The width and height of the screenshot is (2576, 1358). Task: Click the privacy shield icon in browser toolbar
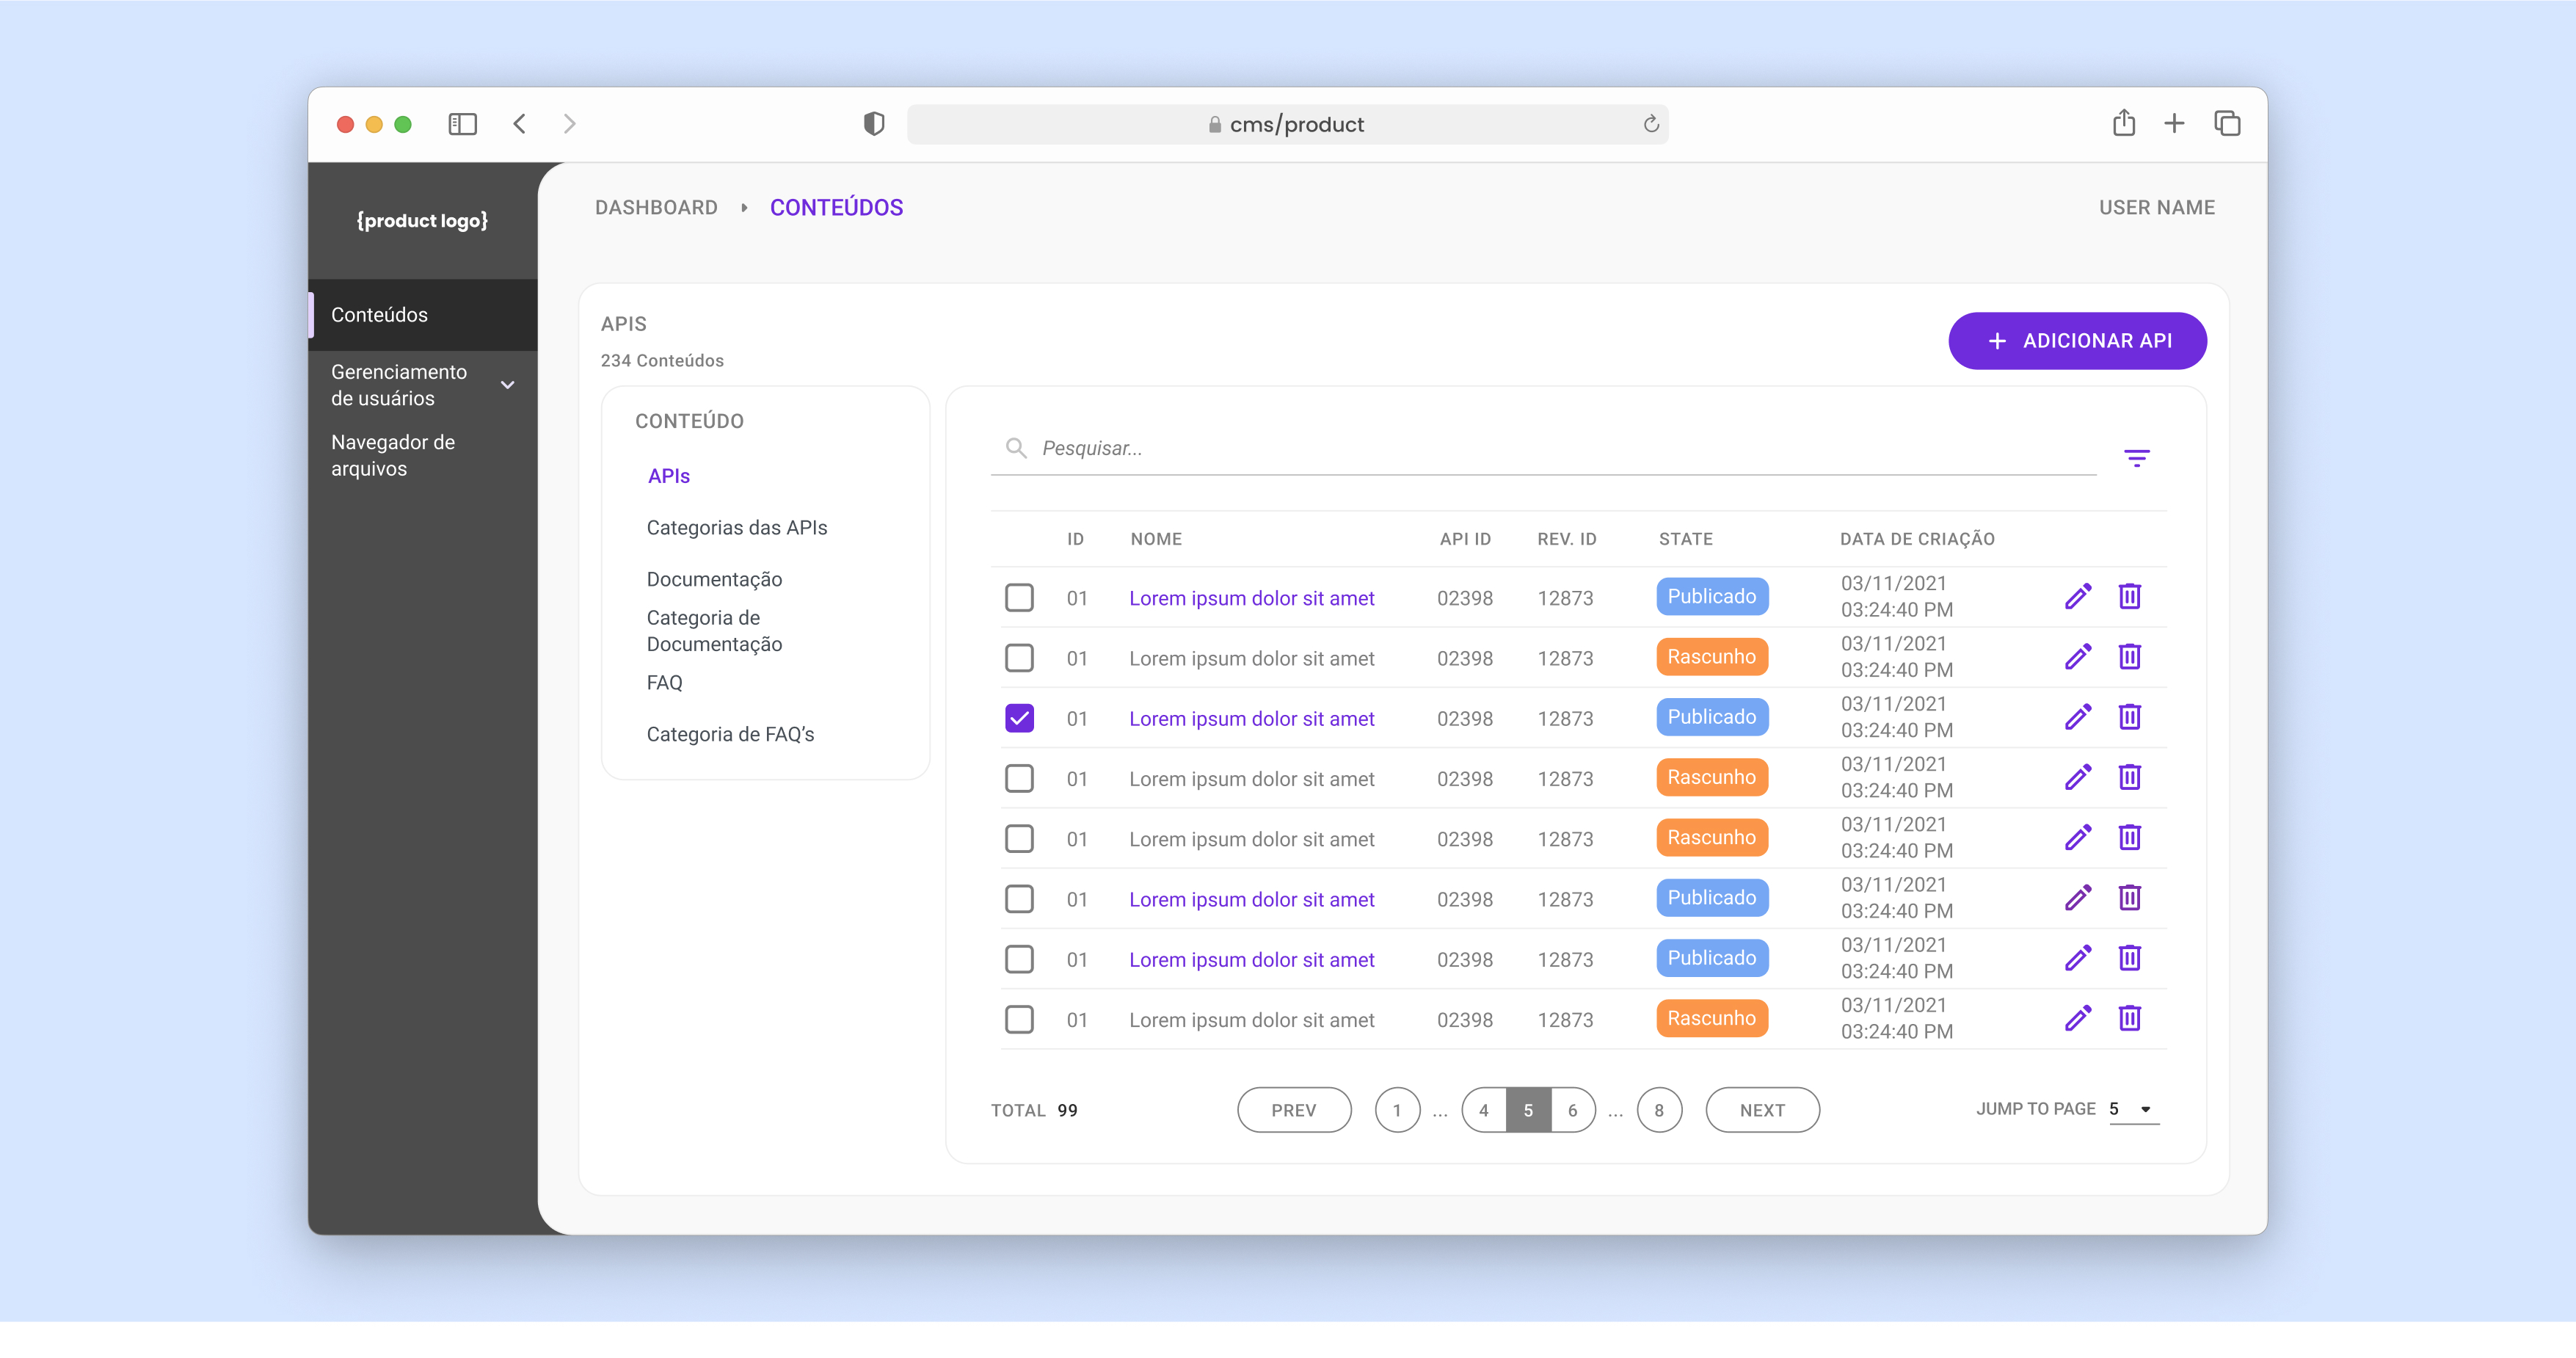[x=873, y=124]
